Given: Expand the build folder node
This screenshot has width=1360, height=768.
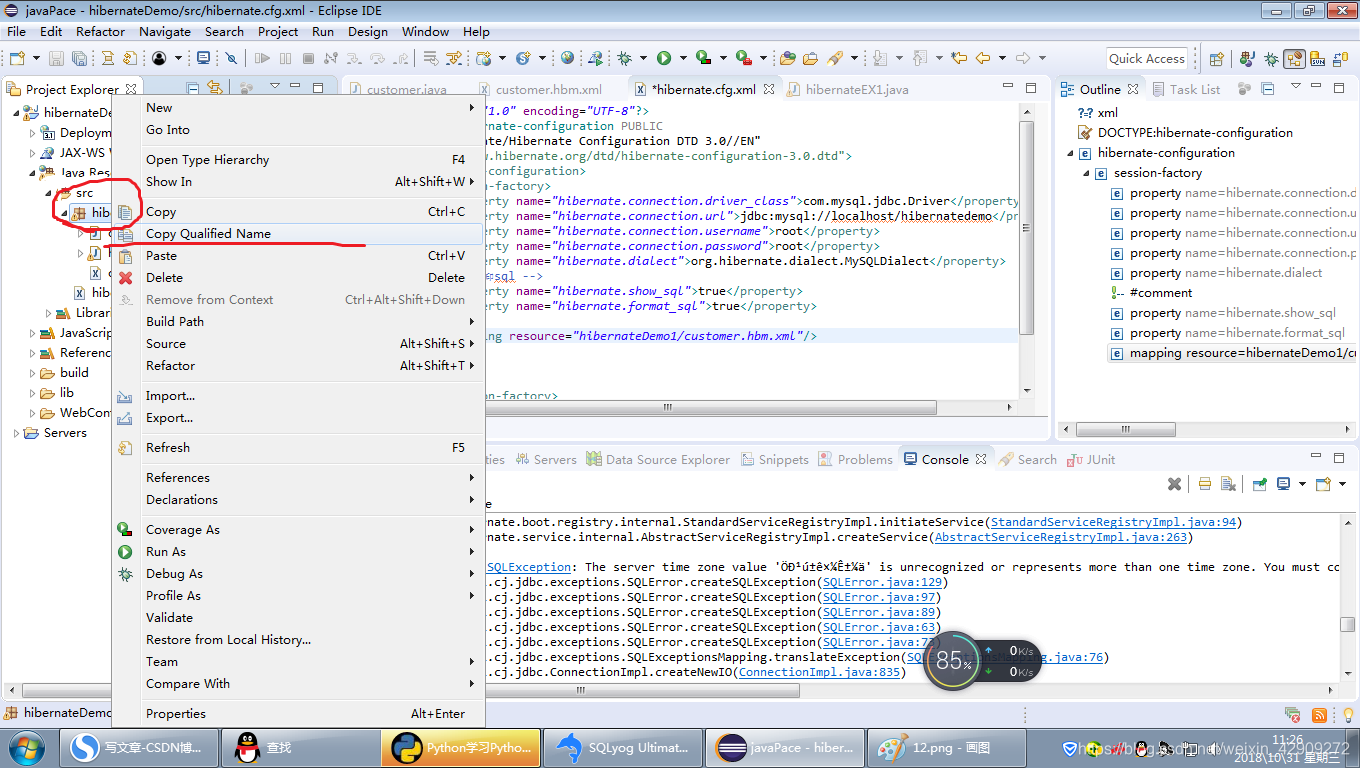Looking at the screenshot, I should pos(32,373).
